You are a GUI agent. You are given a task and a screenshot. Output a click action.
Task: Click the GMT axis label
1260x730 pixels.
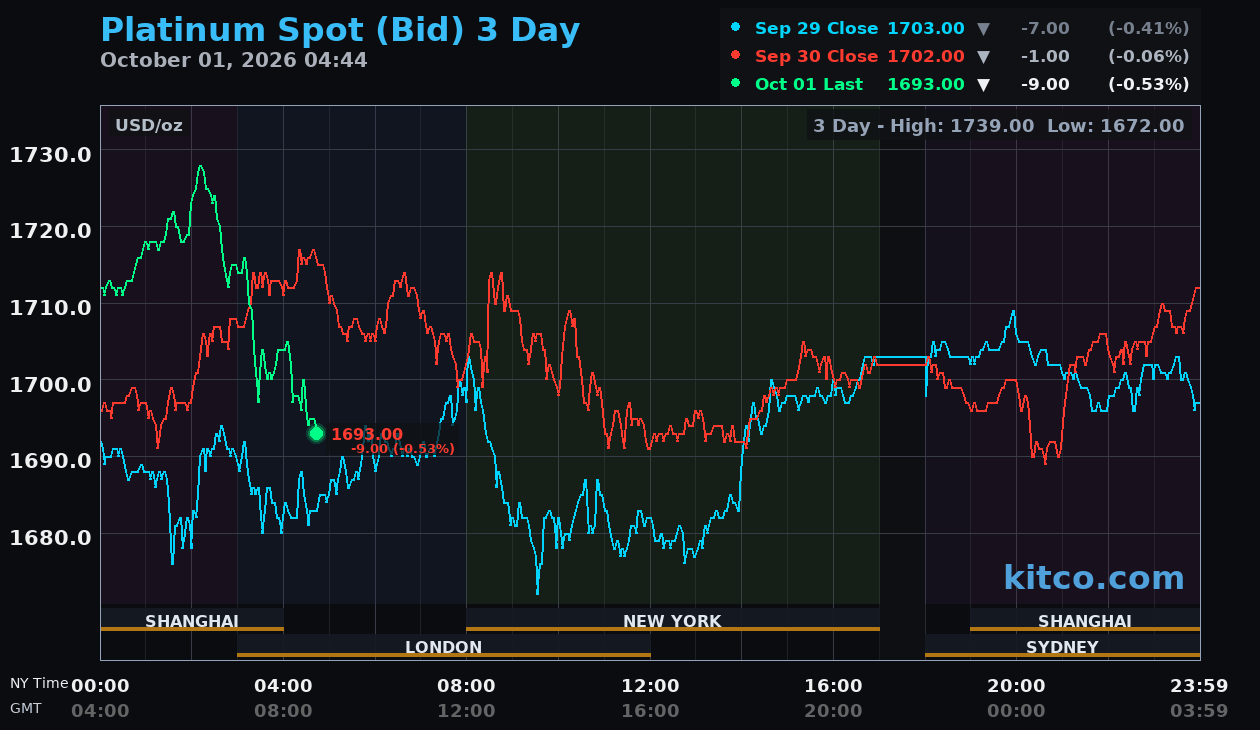click(x=26, y=708)
